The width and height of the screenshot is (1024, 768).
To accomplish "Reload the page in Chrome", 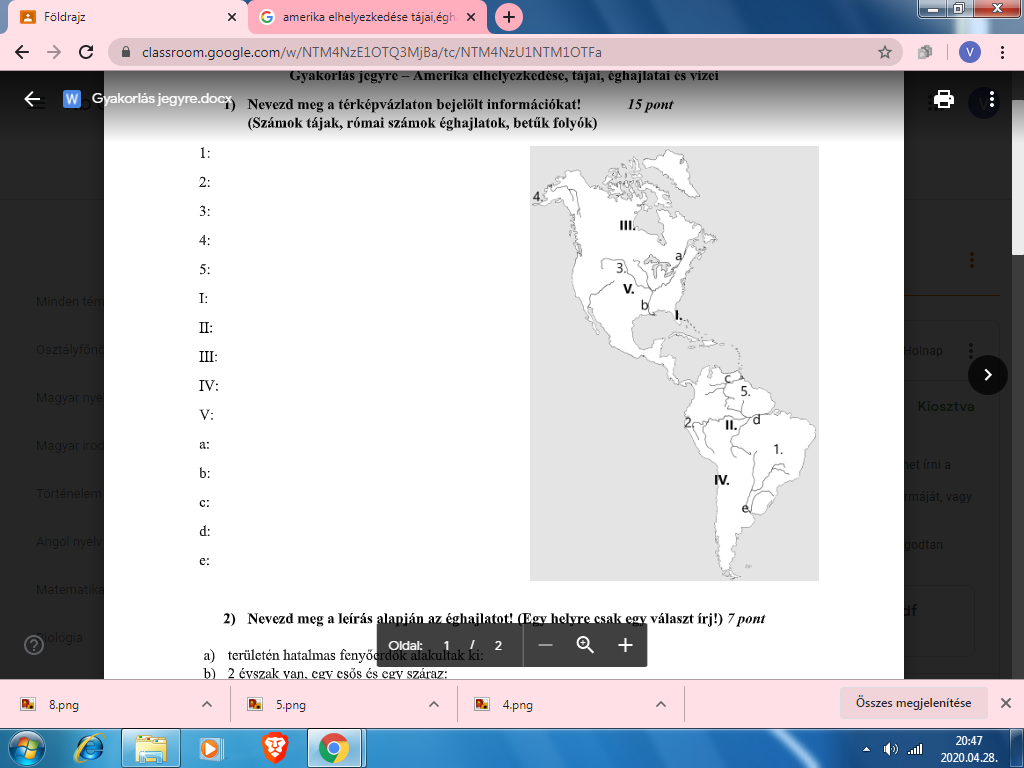I will click(x=86, y=52).
